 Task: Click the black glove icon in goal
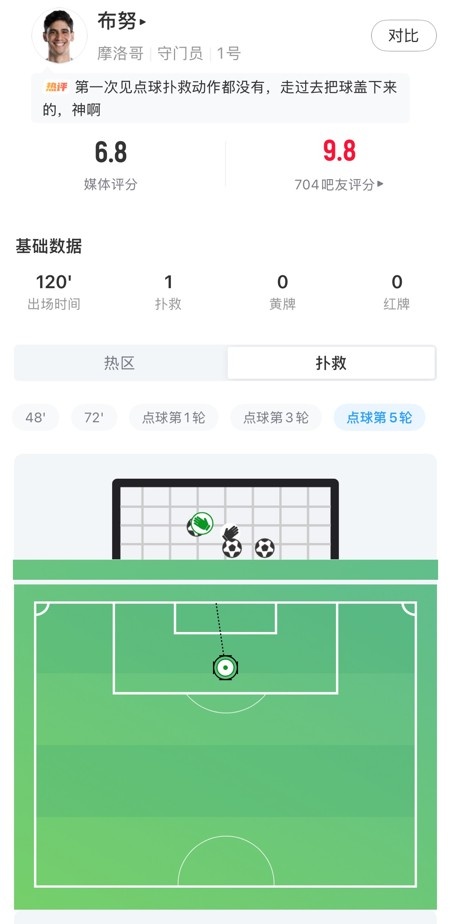tap(230, 533)
